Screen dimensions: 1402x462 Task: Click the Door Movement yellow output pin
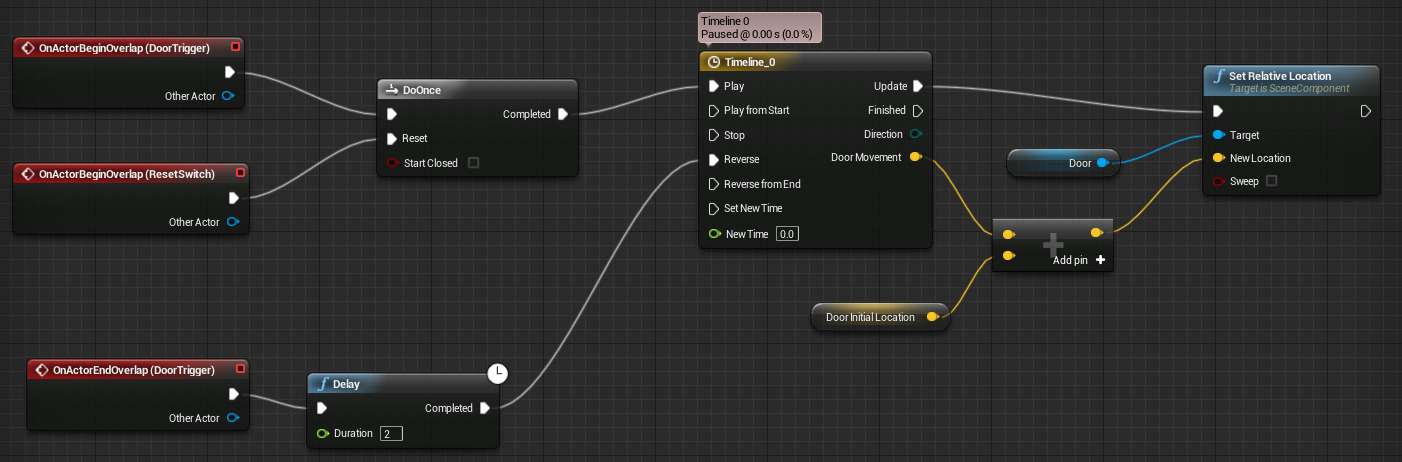coord(916,157)
